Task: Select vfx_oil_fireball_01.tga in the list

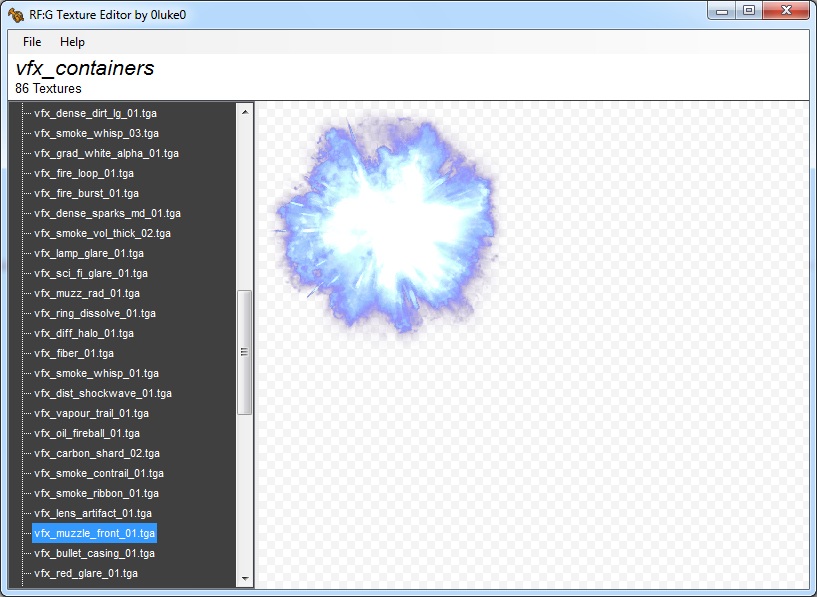Action: pos(87,433)
